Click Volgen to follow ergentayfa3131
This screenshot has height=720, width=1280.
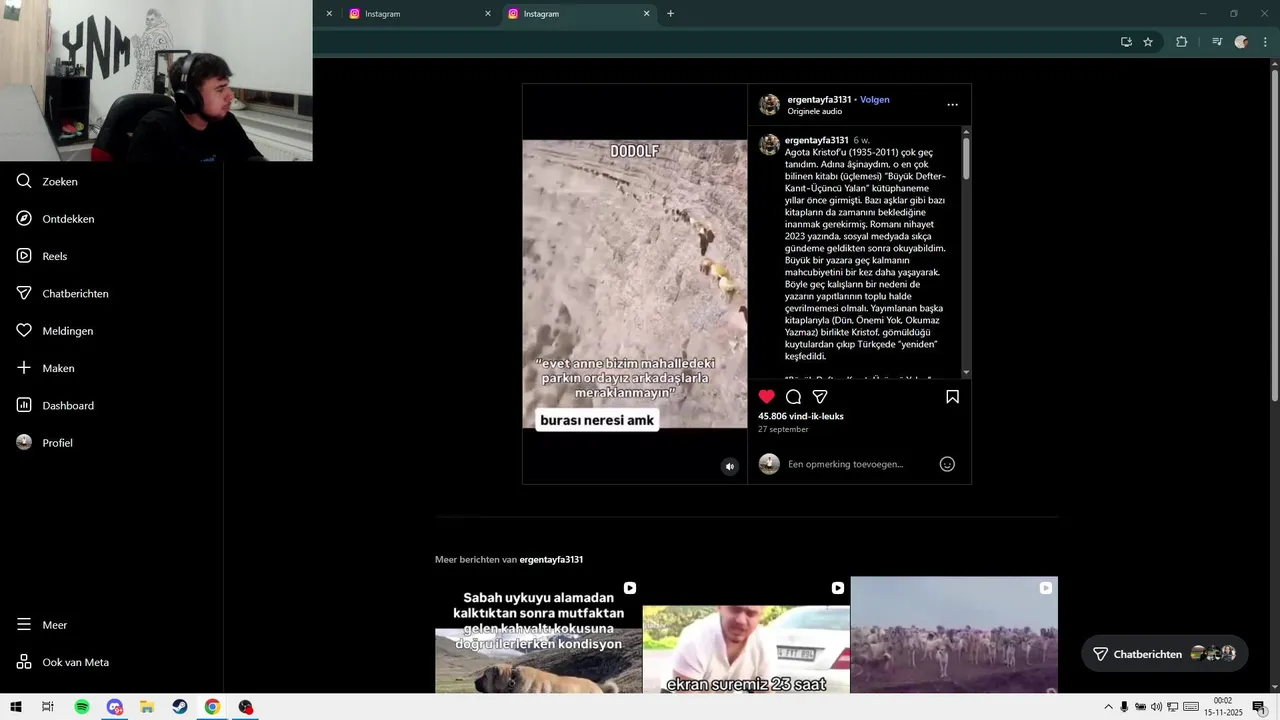pos(875,100)
